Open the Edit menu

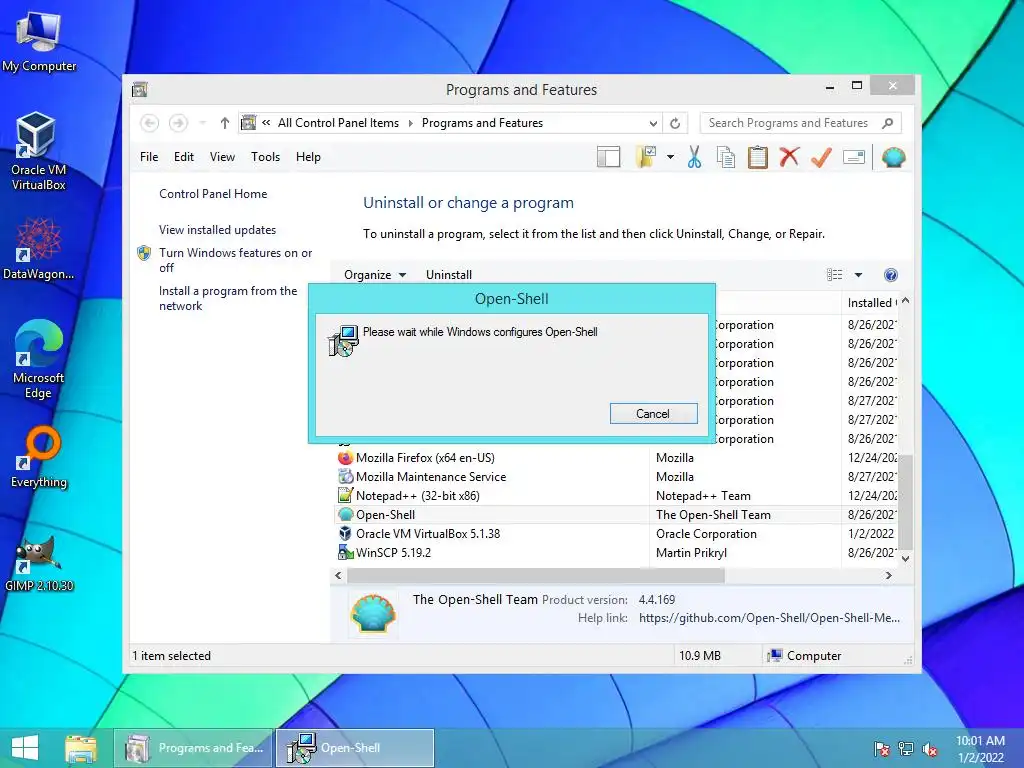point(184,157)
